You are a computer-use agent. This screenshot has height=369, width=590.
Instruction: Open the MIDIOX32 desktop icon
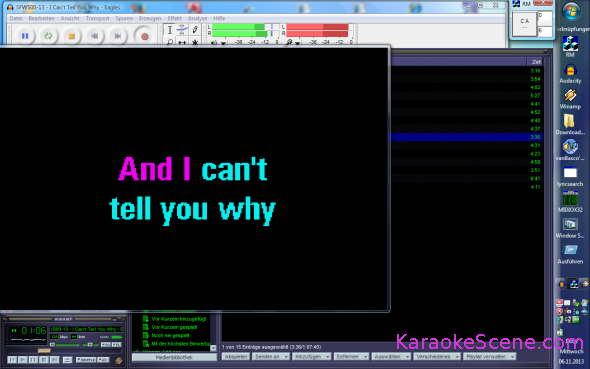tap(570, 202)
